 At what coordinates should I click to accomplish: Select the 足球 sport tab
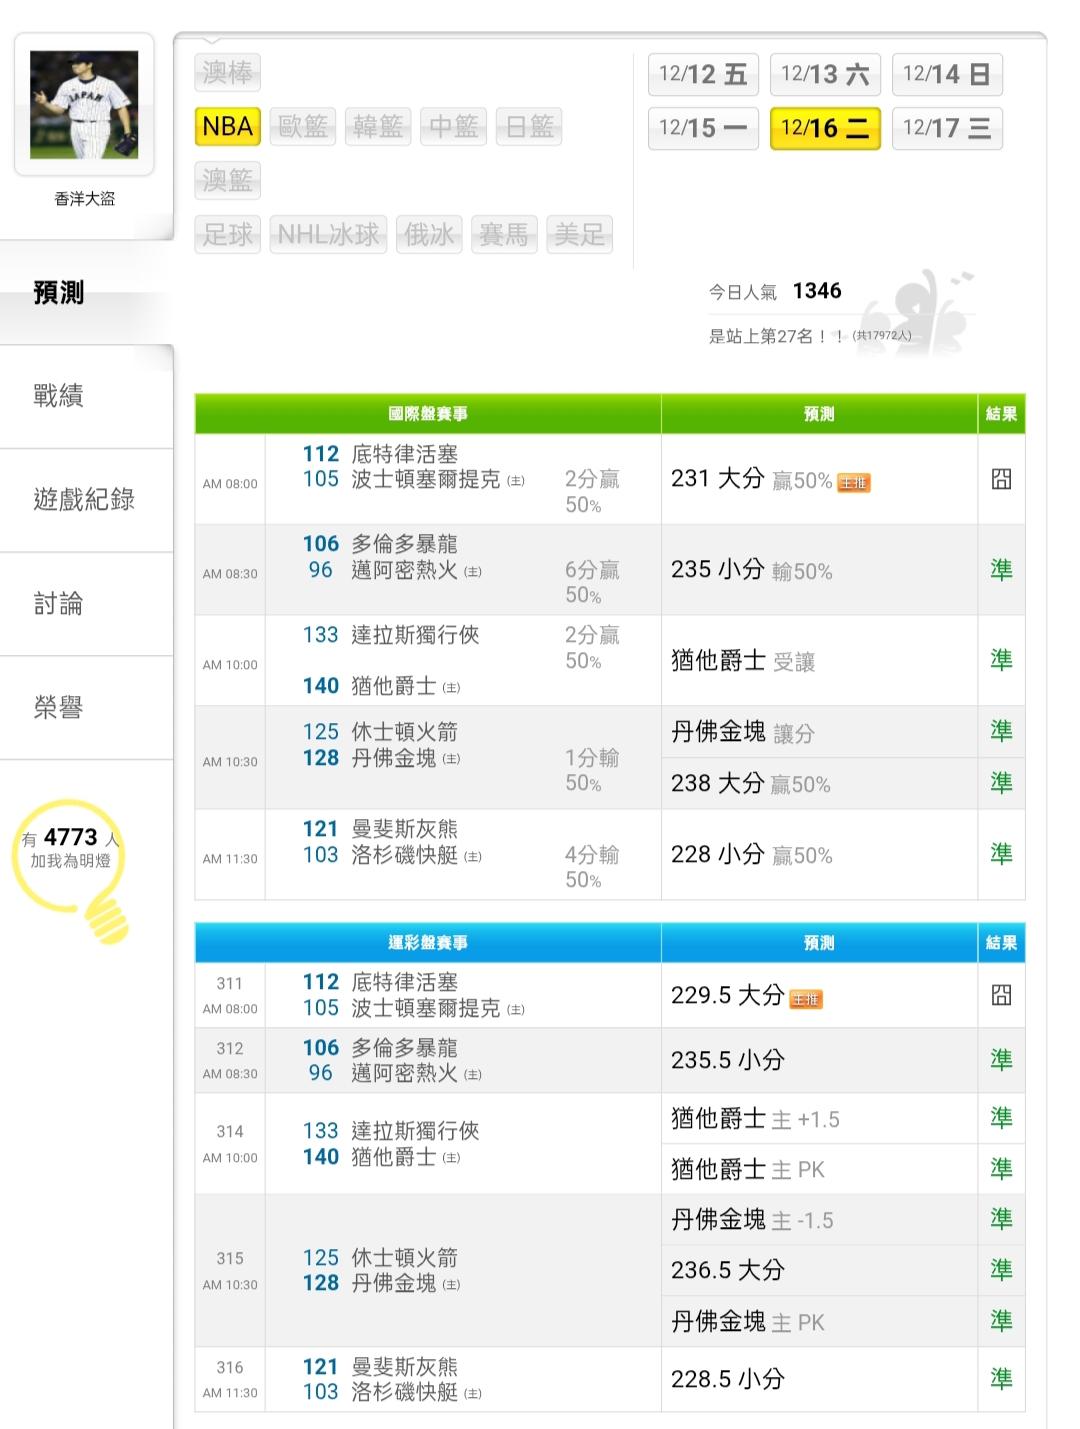pyautogui.click(x=228, y=235)
